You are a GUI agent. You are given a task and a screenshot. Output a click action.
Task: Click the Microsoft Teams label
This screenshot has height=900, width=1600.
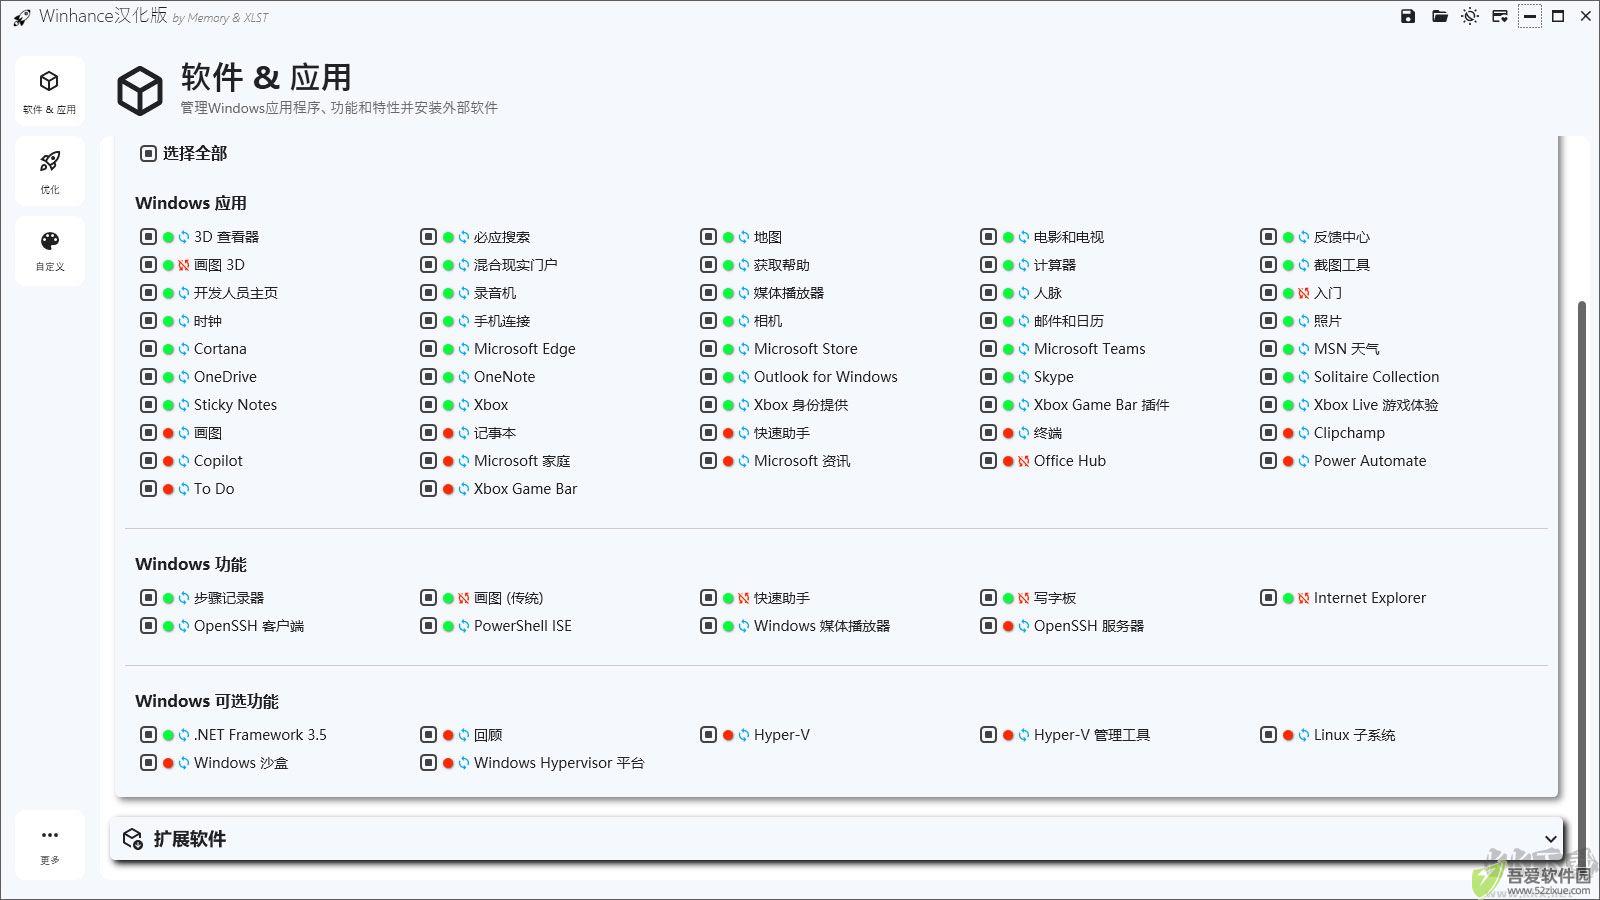click(x=1090, y=349)
